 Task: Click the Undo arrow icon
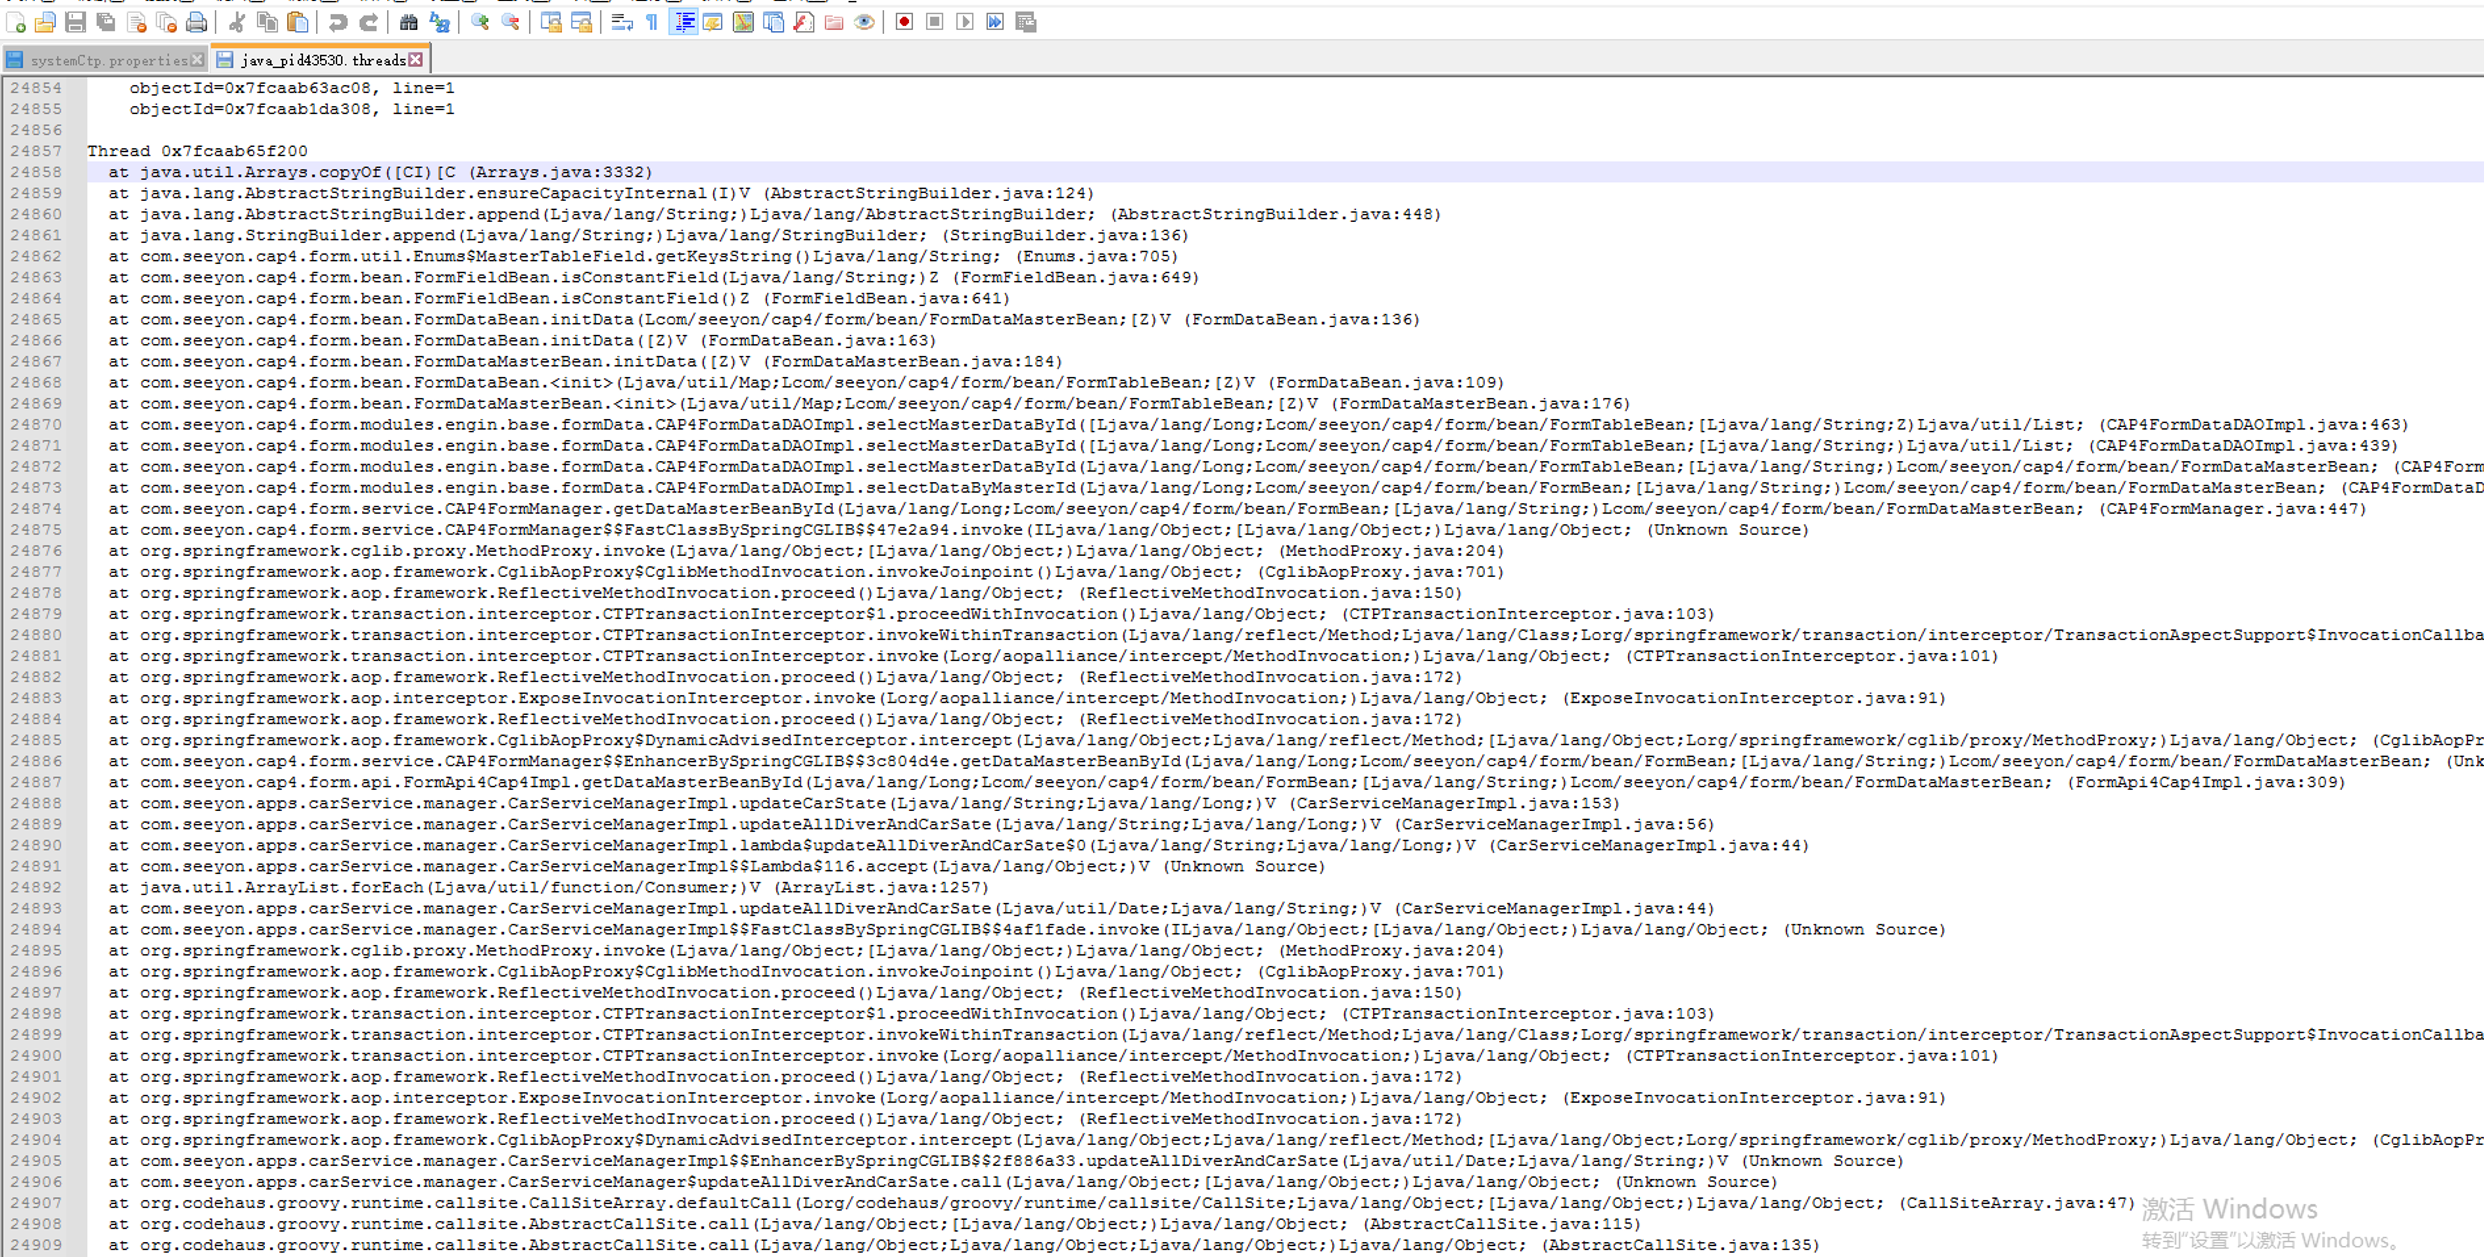pos(337,22)
